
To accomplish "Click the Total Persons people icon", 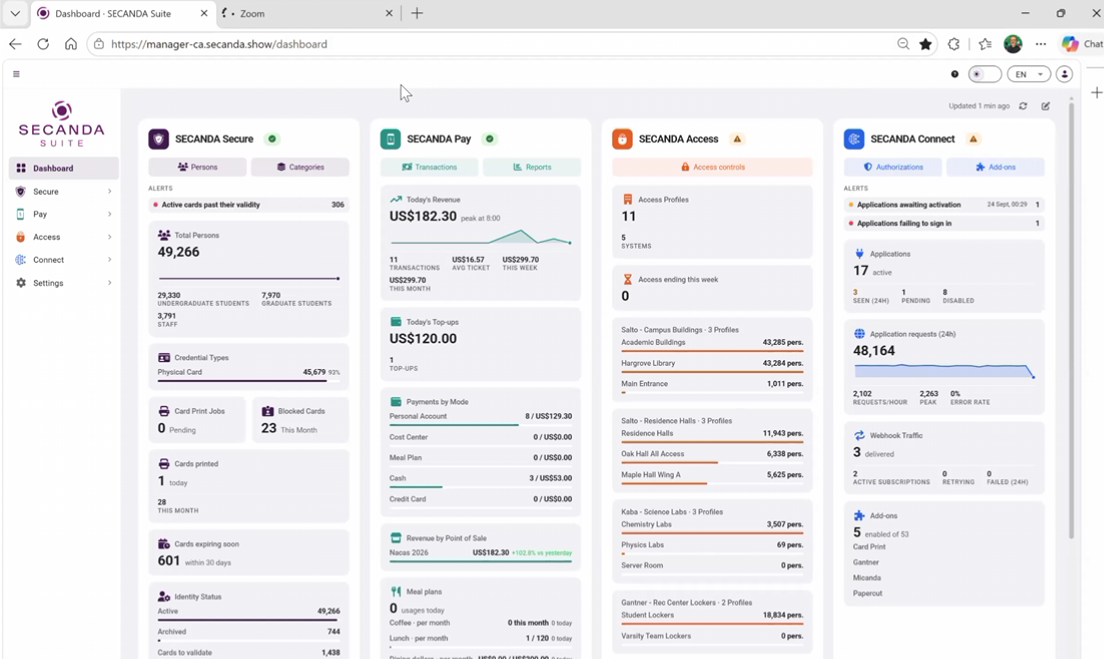I will pos(164,235).
